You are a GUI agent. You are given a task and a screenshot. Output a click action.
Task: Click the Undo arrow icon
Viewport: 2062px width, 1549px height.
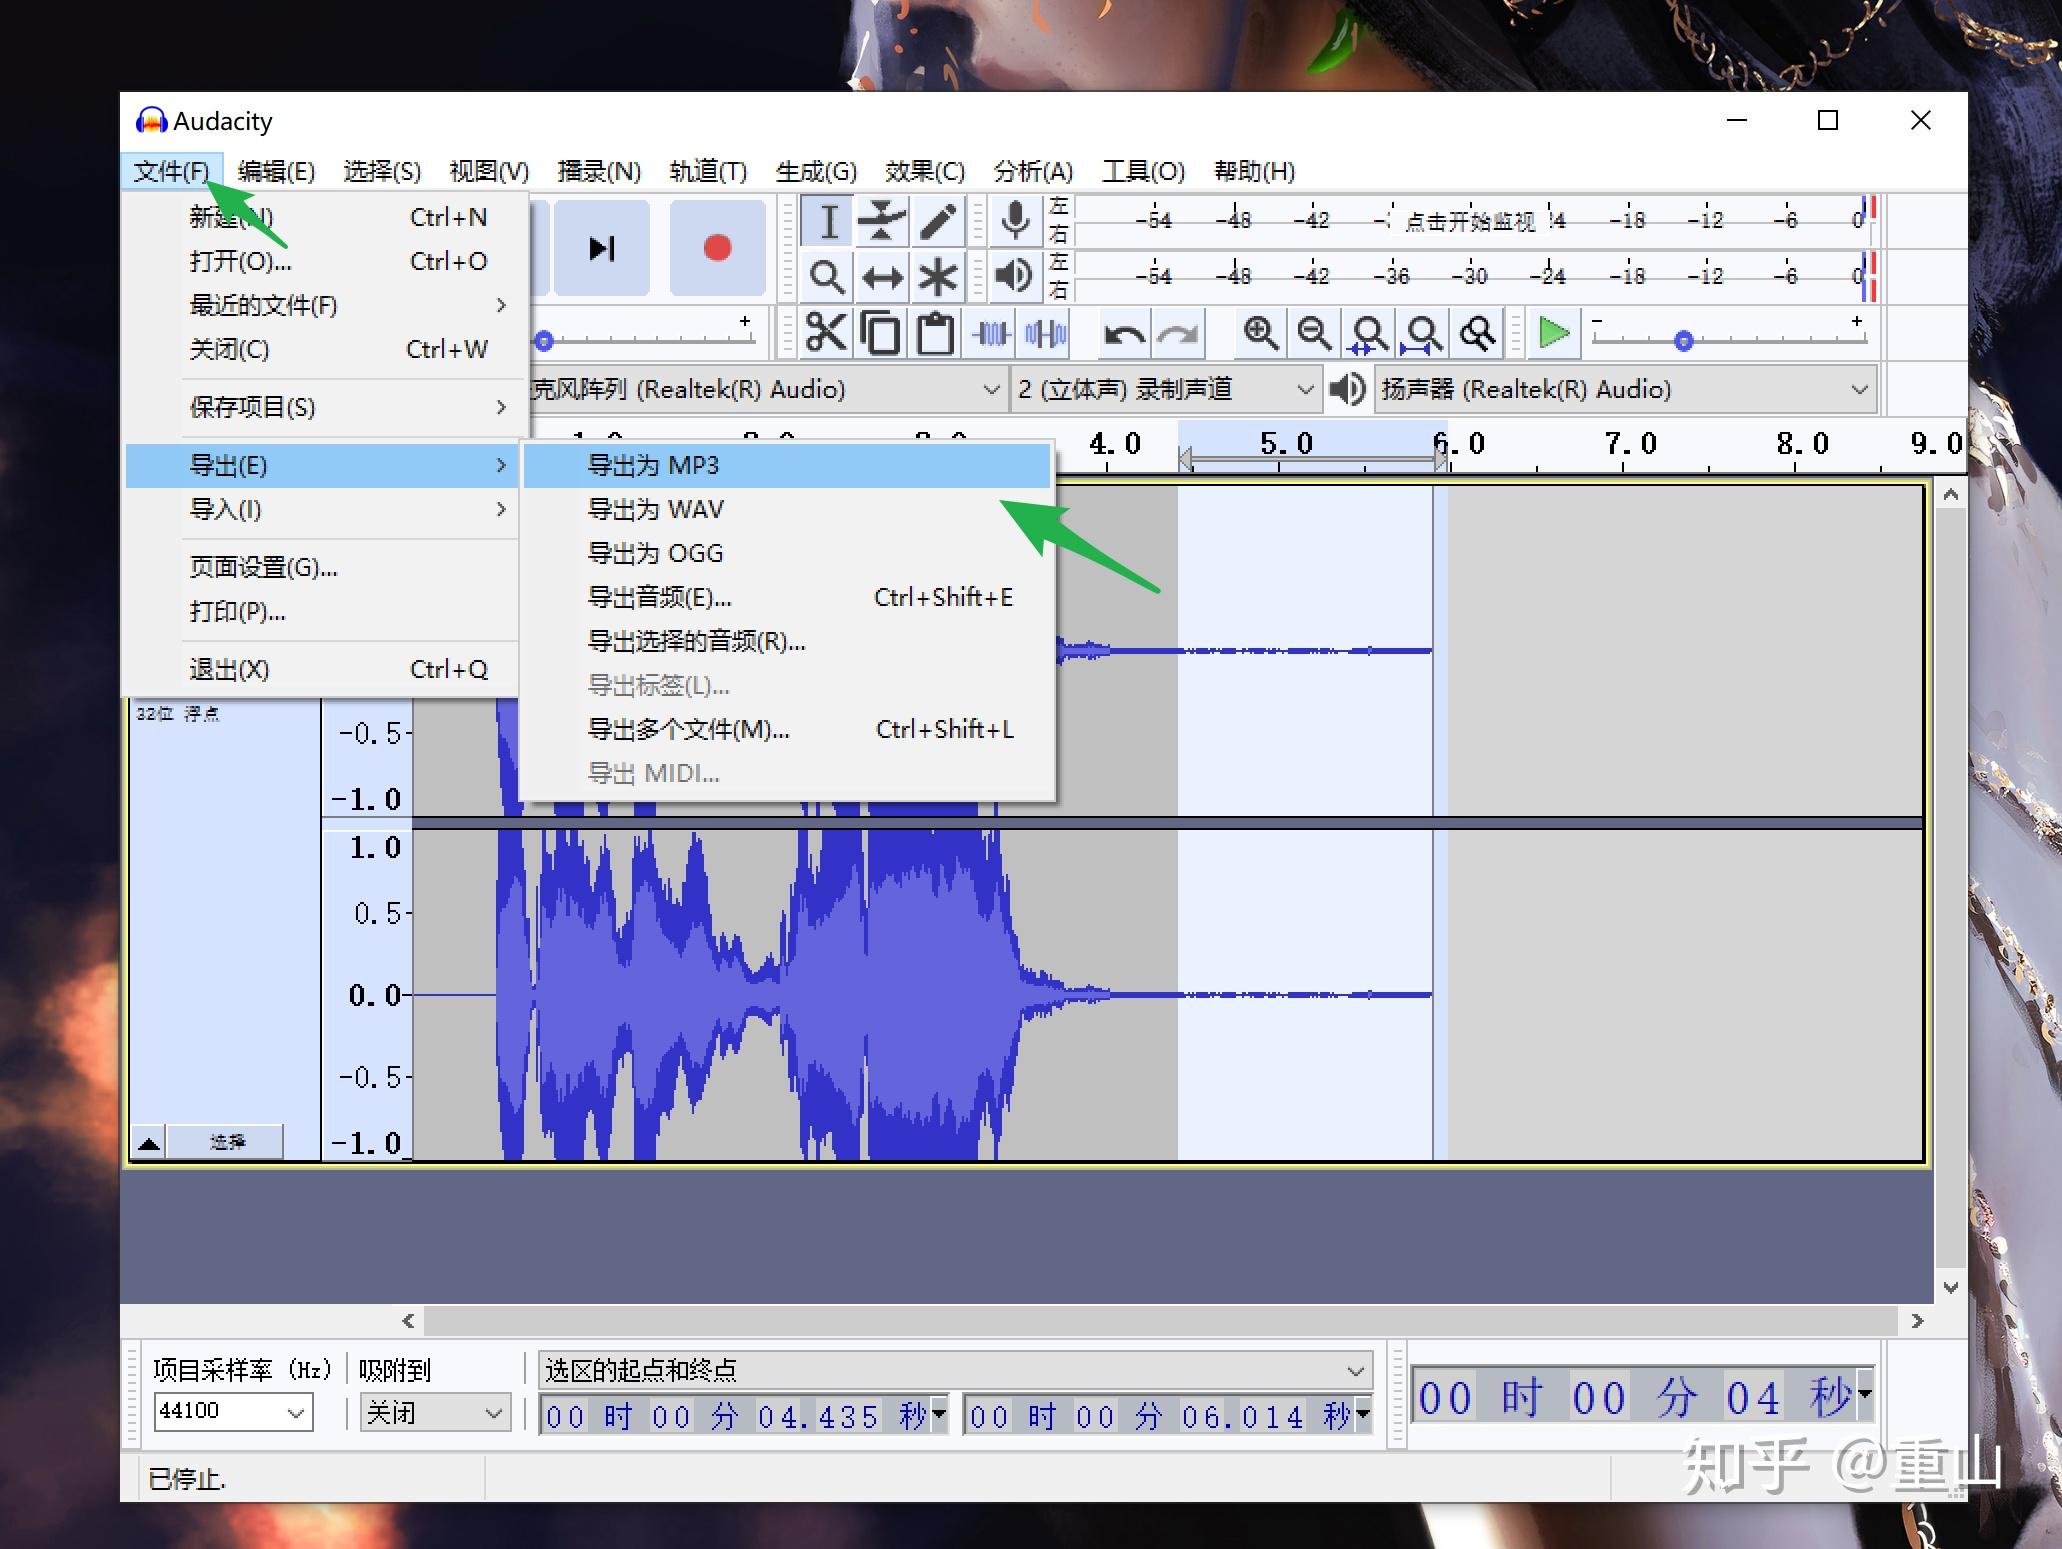coord(1124,334)
